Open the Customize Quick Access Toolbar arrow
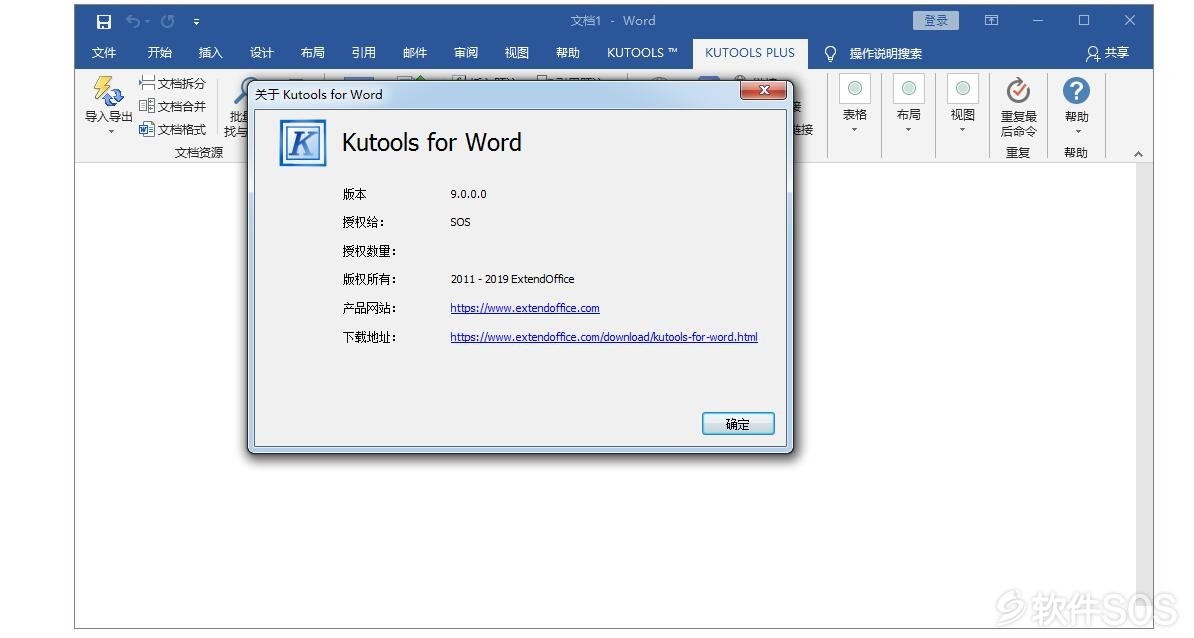The height and width of the screenshot is (638, 1194). click(196, 22)
